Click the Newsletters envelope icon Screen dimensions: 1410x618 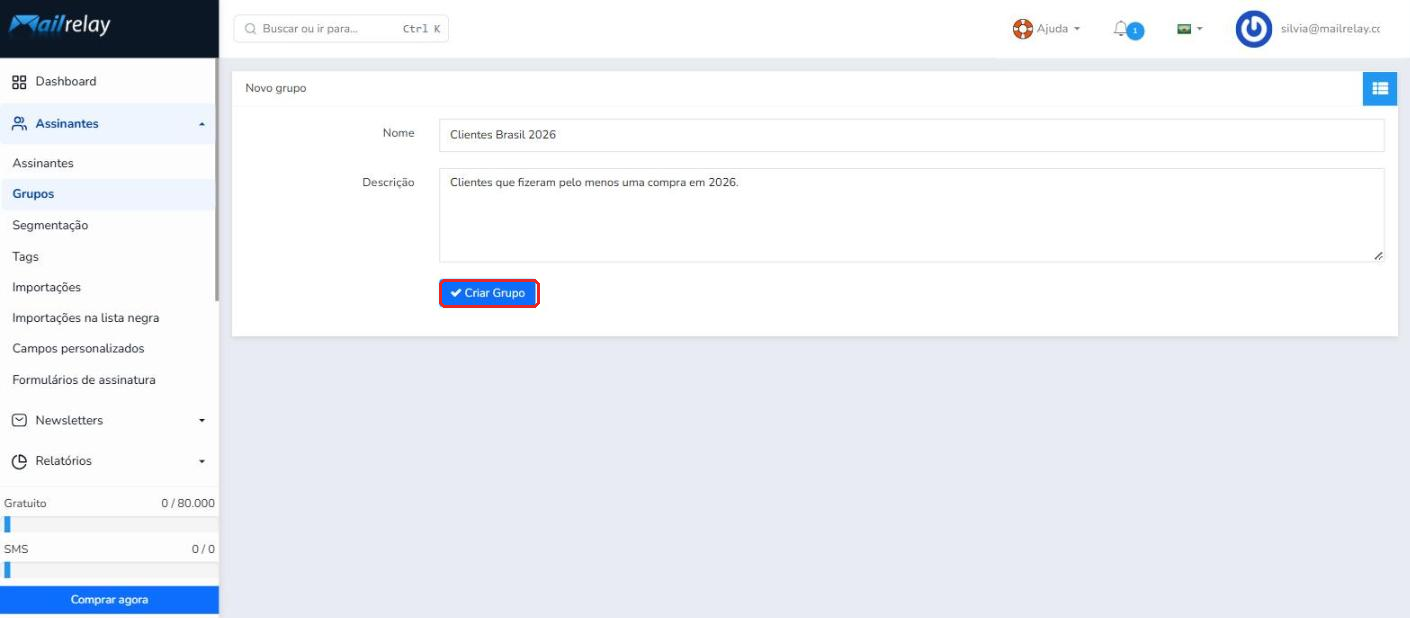pyautogui.click(x=19, y=421)
